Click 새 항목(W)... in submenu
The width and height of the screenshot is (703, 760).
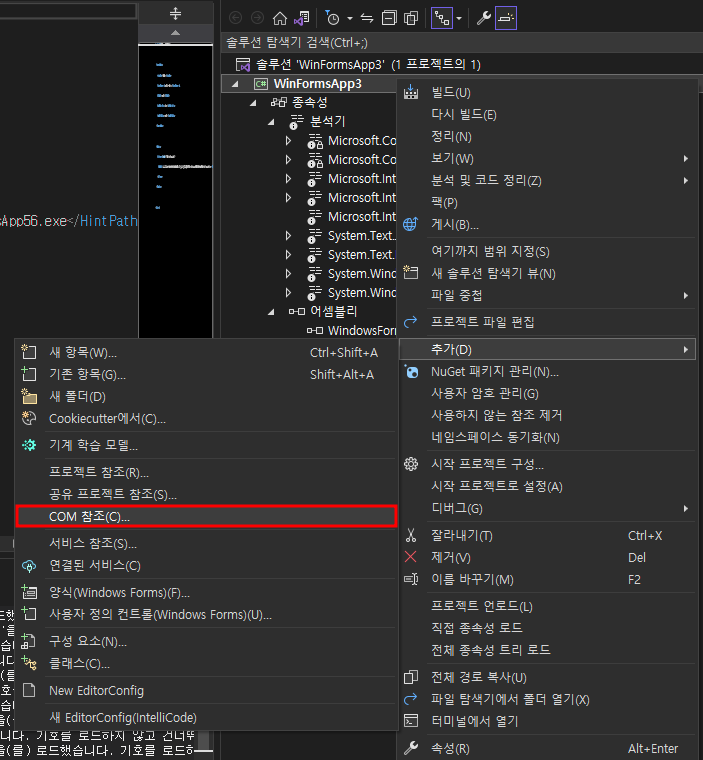point(206,352)
